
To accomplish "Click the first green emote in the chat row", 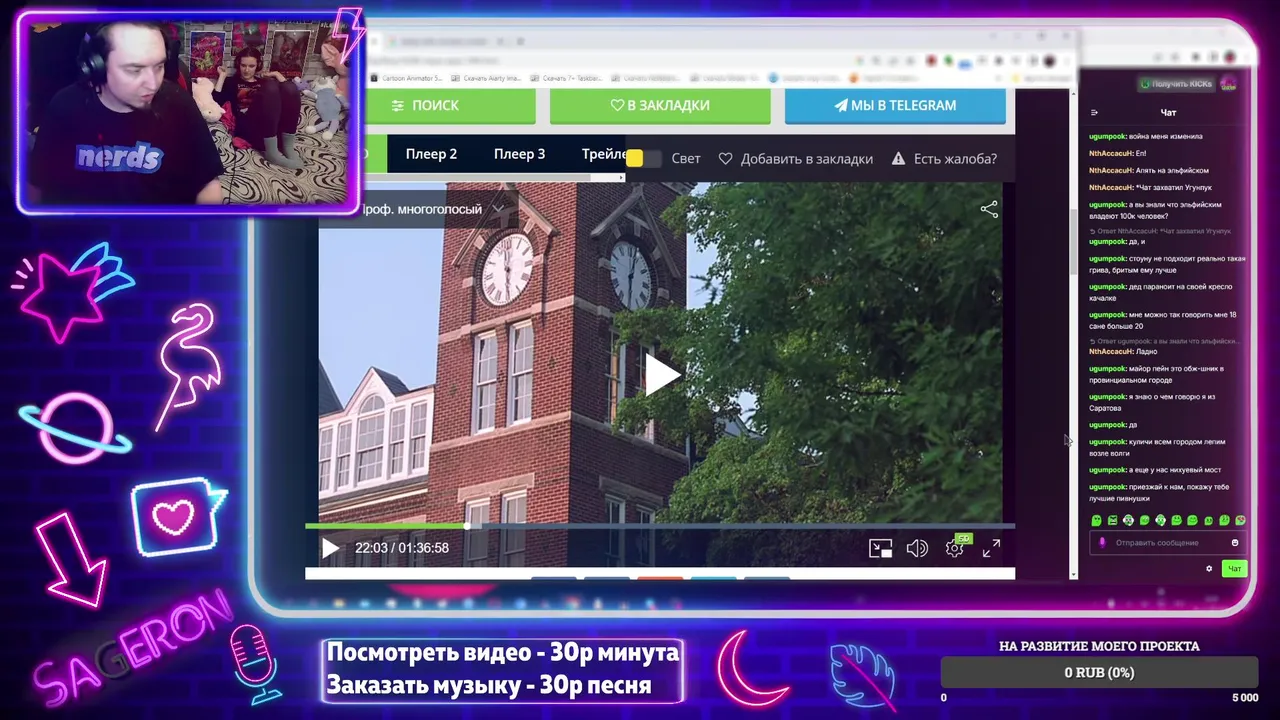I will [1096, 520].
